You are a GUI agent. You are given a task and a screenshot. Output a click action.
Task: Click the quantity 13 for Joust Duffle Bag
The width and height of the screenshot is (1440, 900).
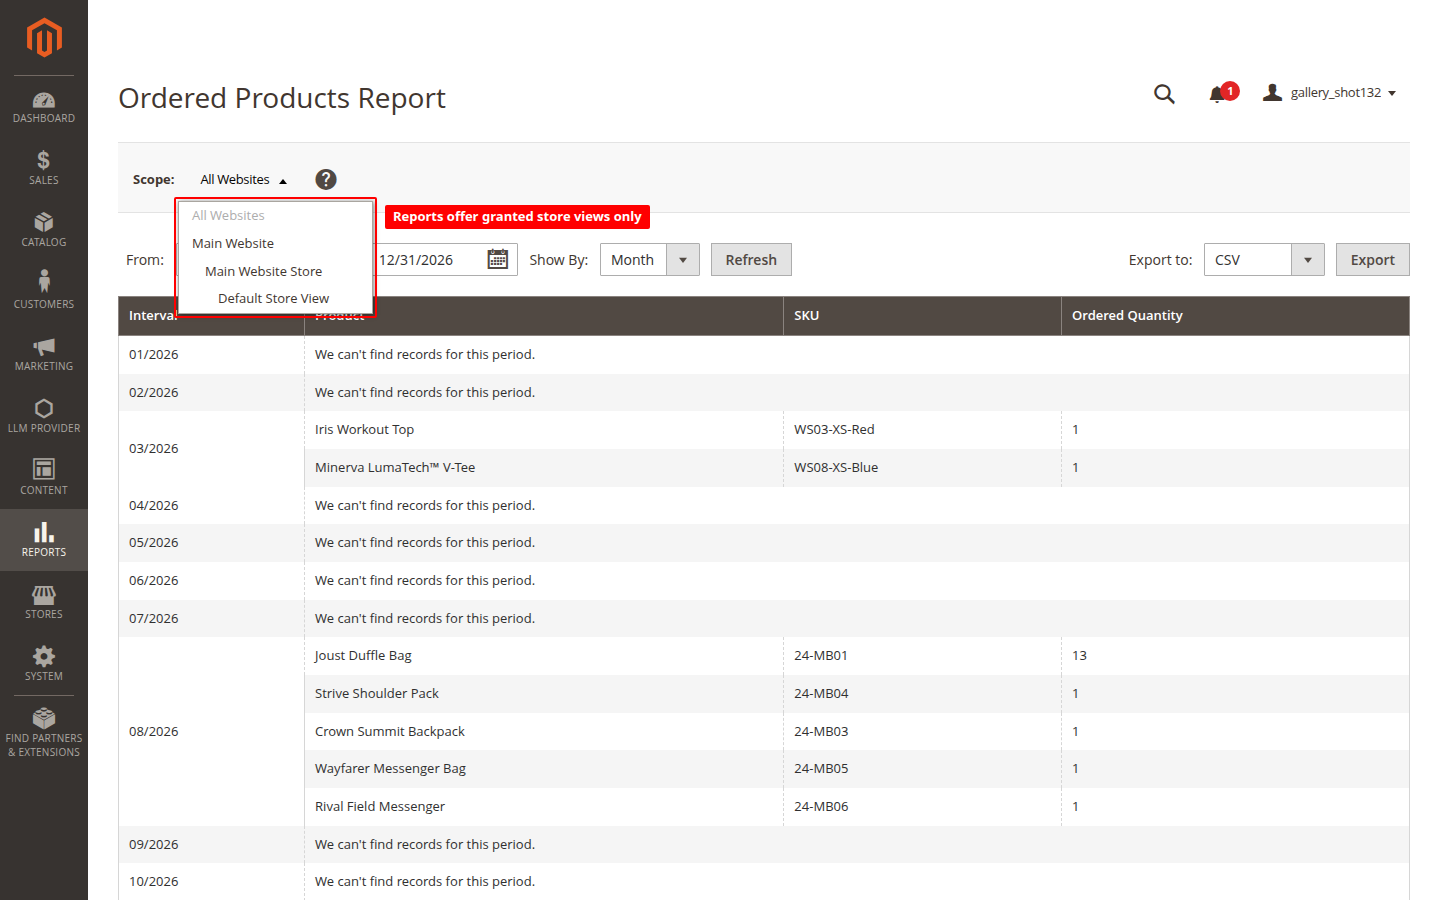pyautogui.click(x=1235, y=656)
